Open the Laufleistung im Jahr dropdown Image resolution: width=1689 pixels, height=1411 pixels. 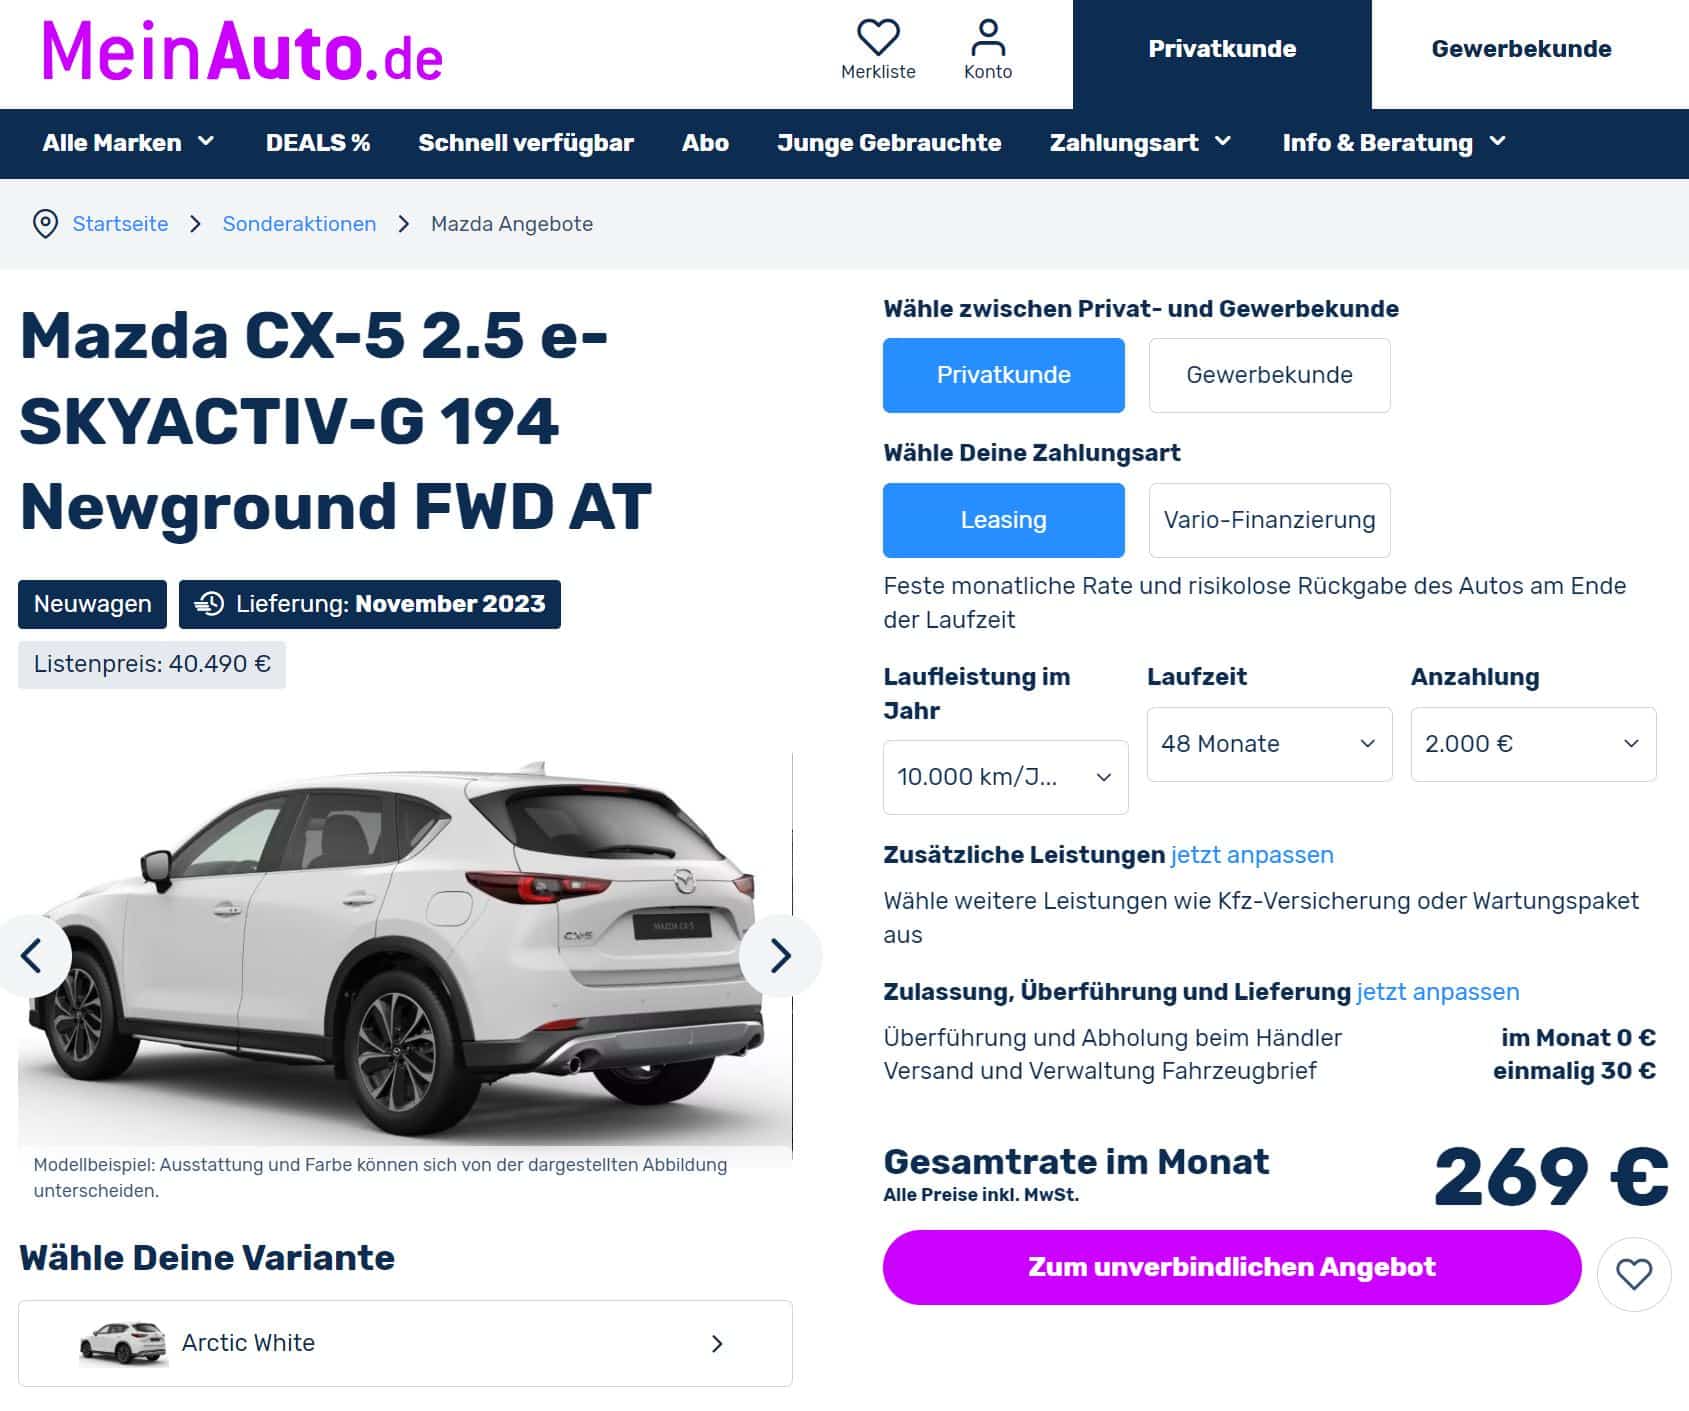click(x=1005, y=777)
